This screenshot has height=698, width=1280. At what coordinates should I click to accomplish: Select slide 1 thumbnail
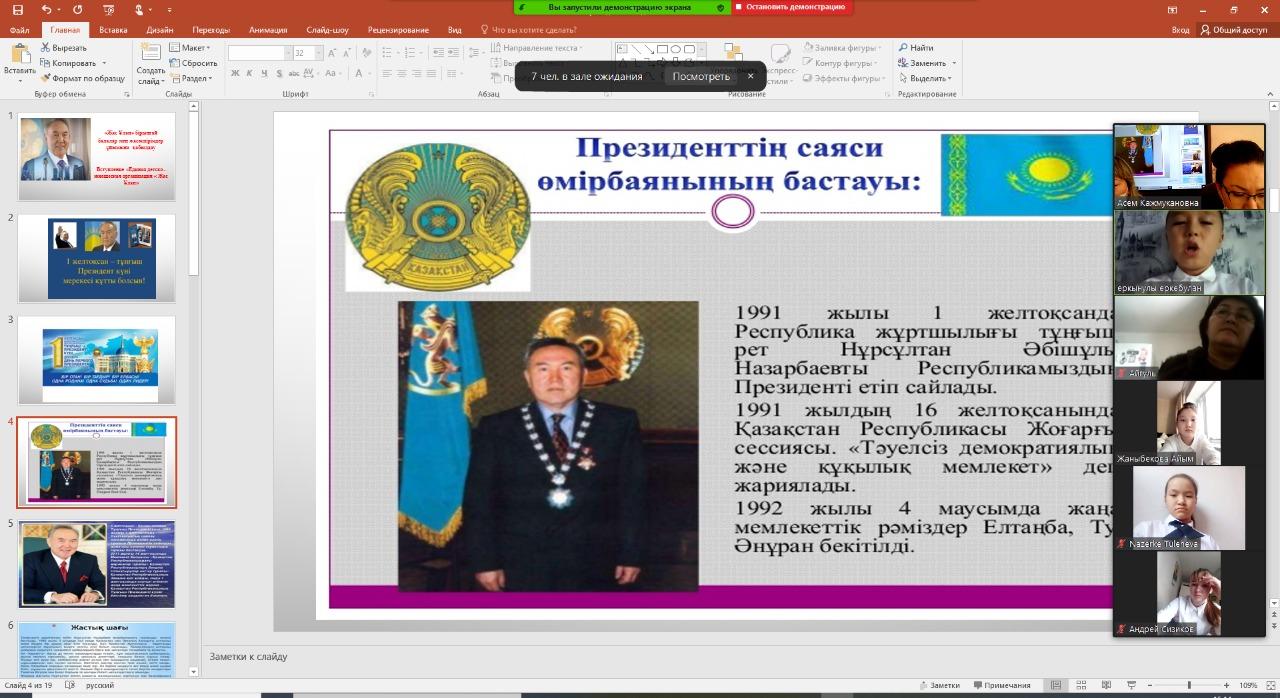pyautogui.click(x=97, y=156)
